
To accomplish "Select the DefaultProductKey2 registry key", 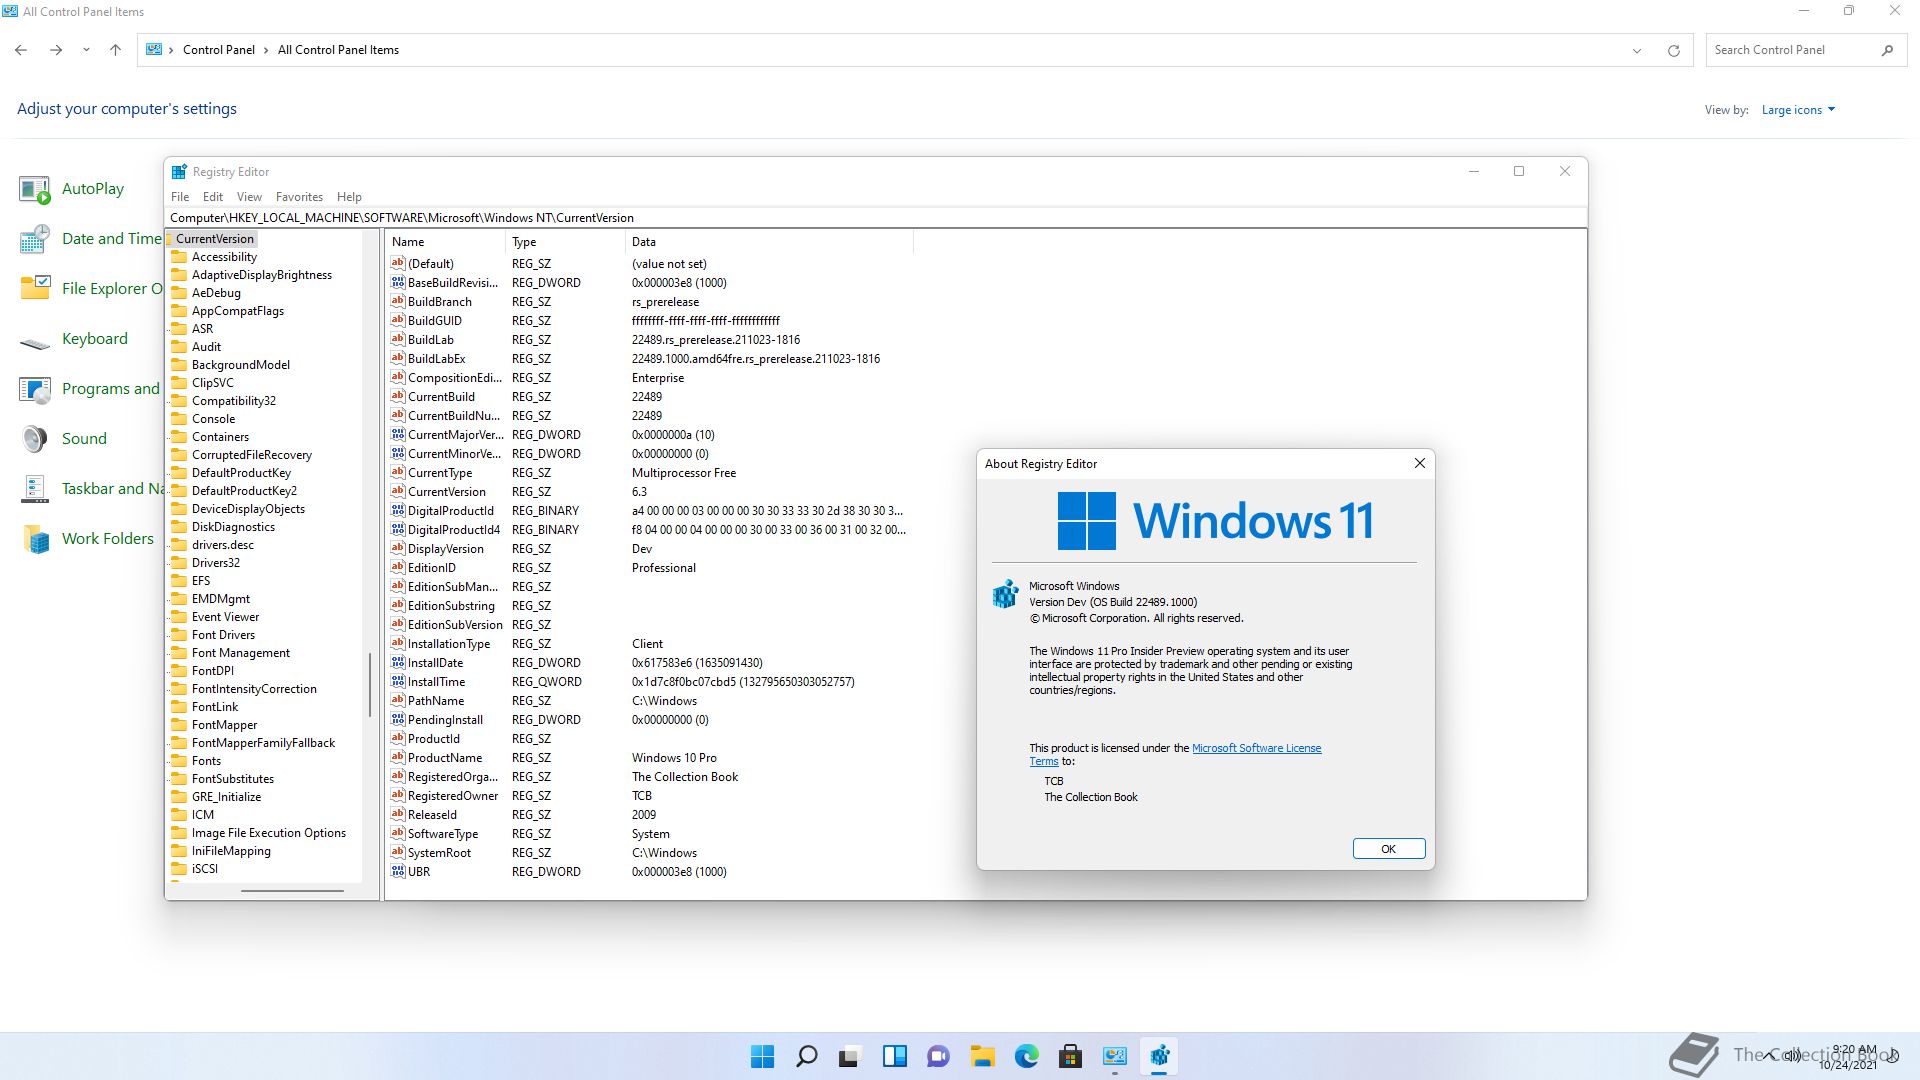I will click(x=244, y=491).
